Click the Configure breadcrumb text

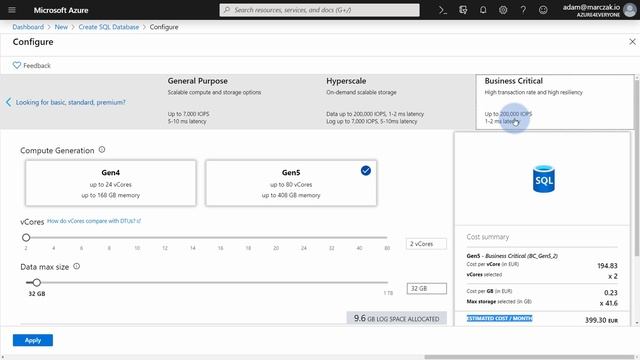(x=164, y=27)
